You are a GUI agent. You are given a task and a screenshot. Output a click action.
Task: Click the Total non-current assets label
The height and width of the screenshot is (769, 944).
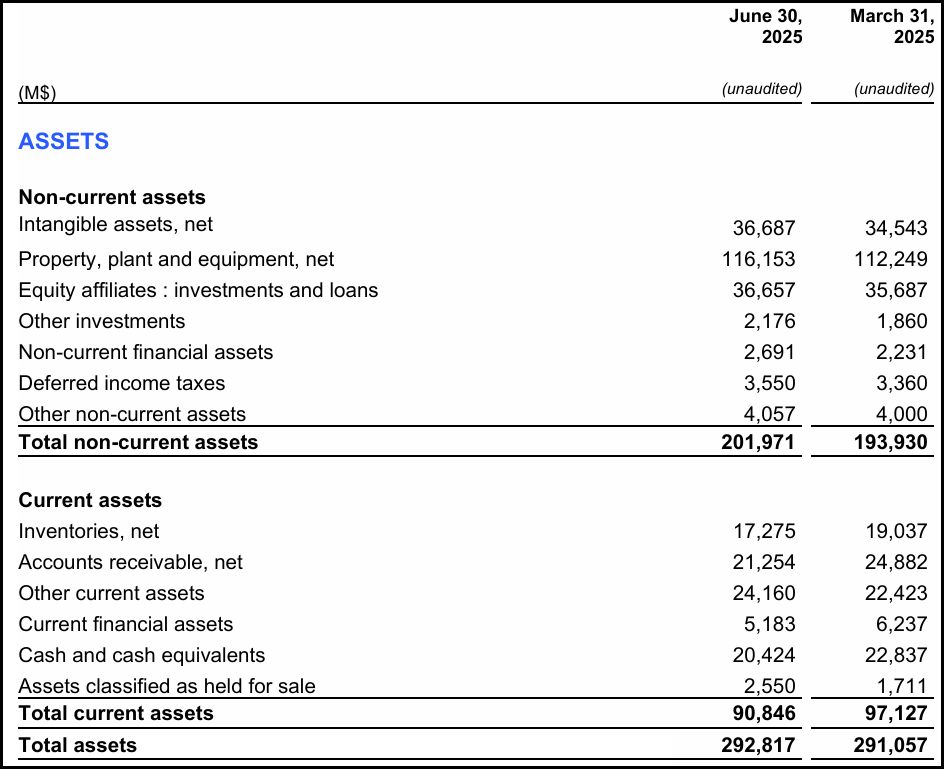click(137, 442)
